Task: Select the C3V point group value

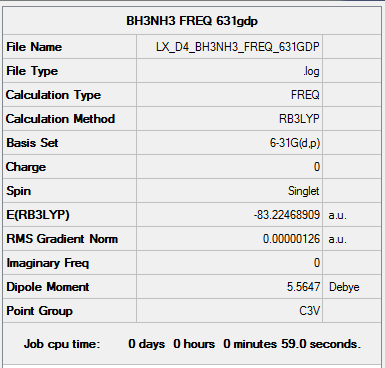Action: tap(309, 311)
